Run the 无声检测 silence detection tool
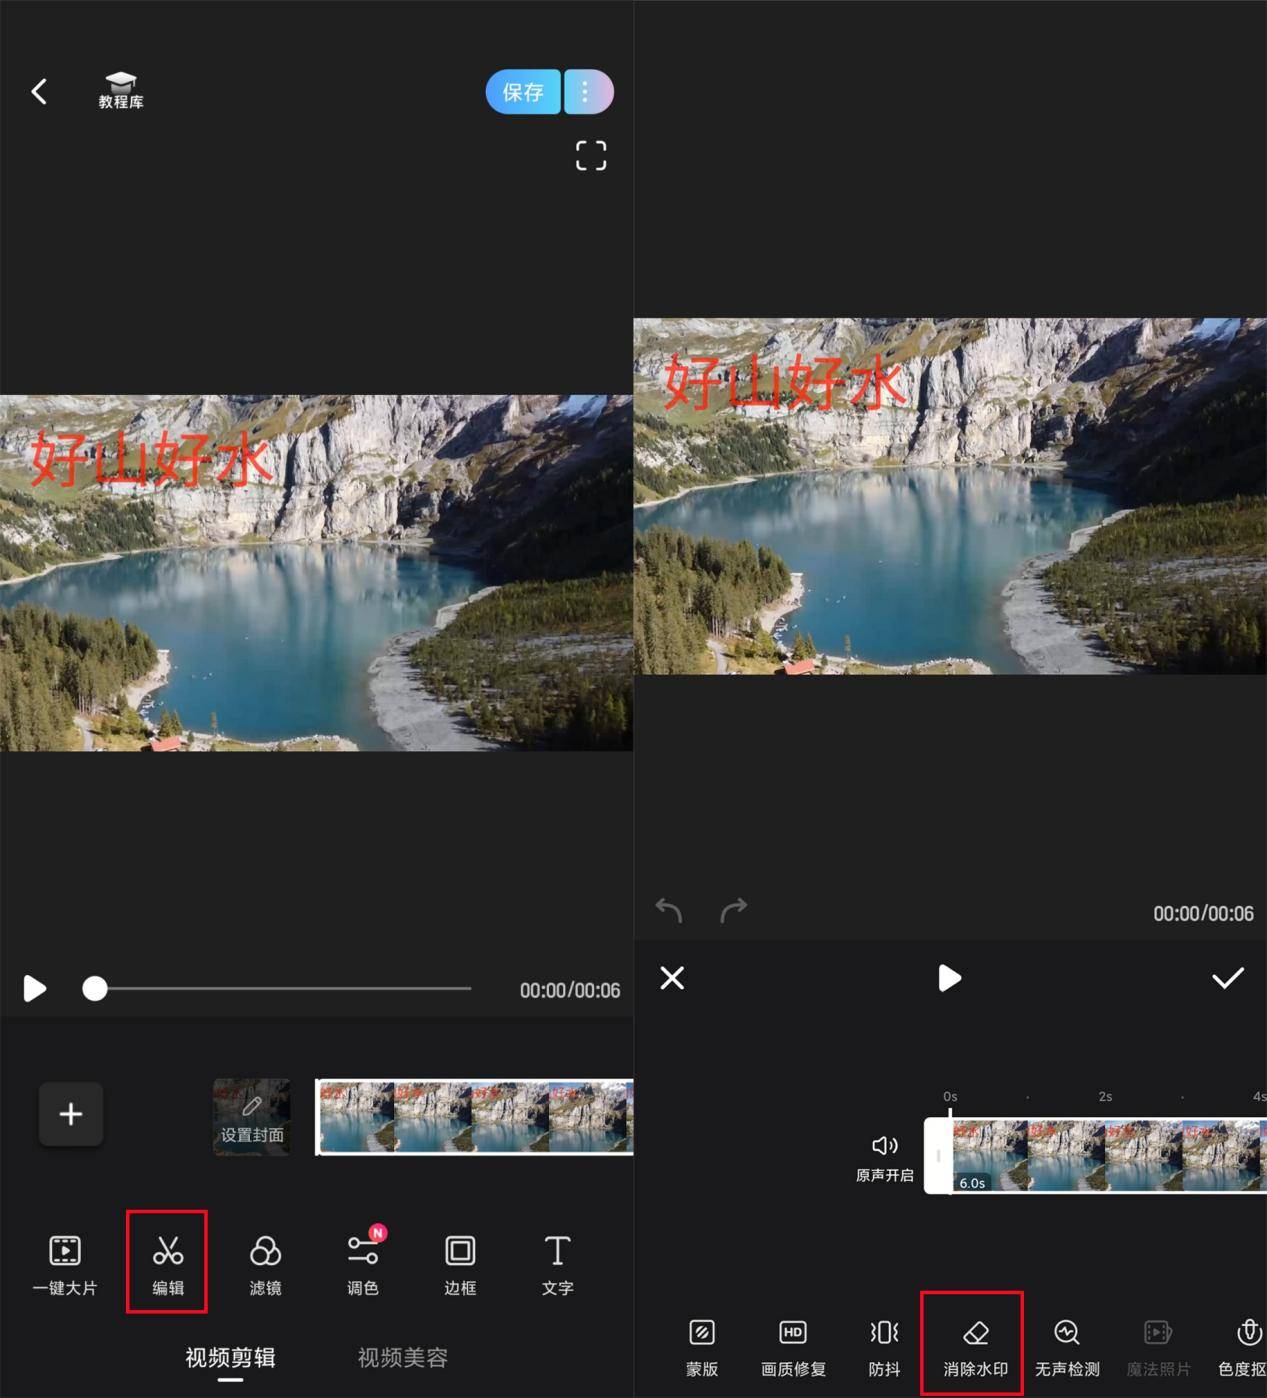 [1067, 1345]
